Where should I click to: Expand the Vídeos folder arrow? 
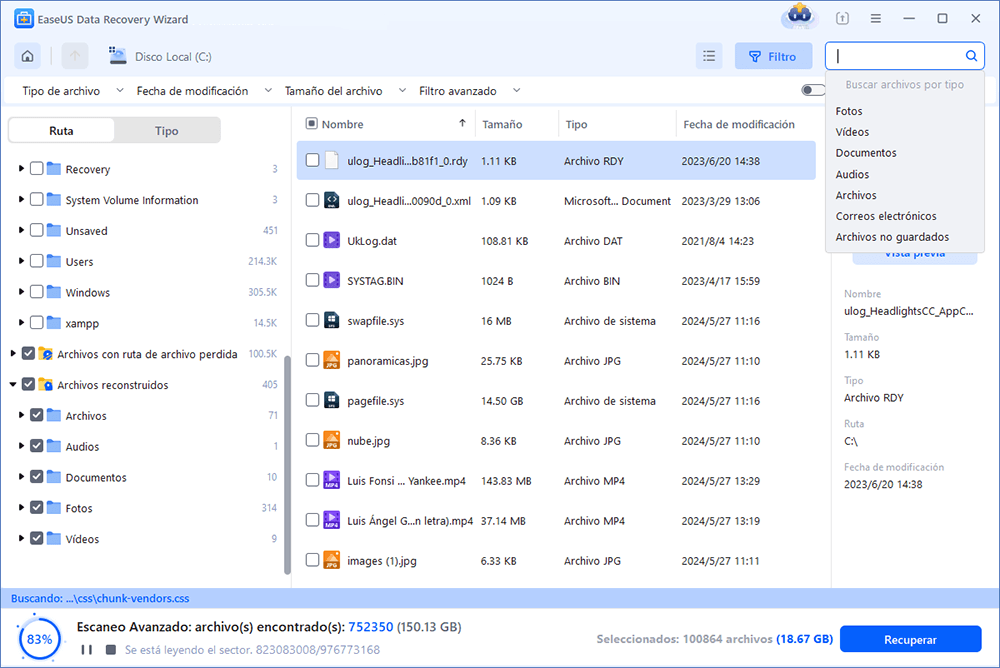click(21, 538)
